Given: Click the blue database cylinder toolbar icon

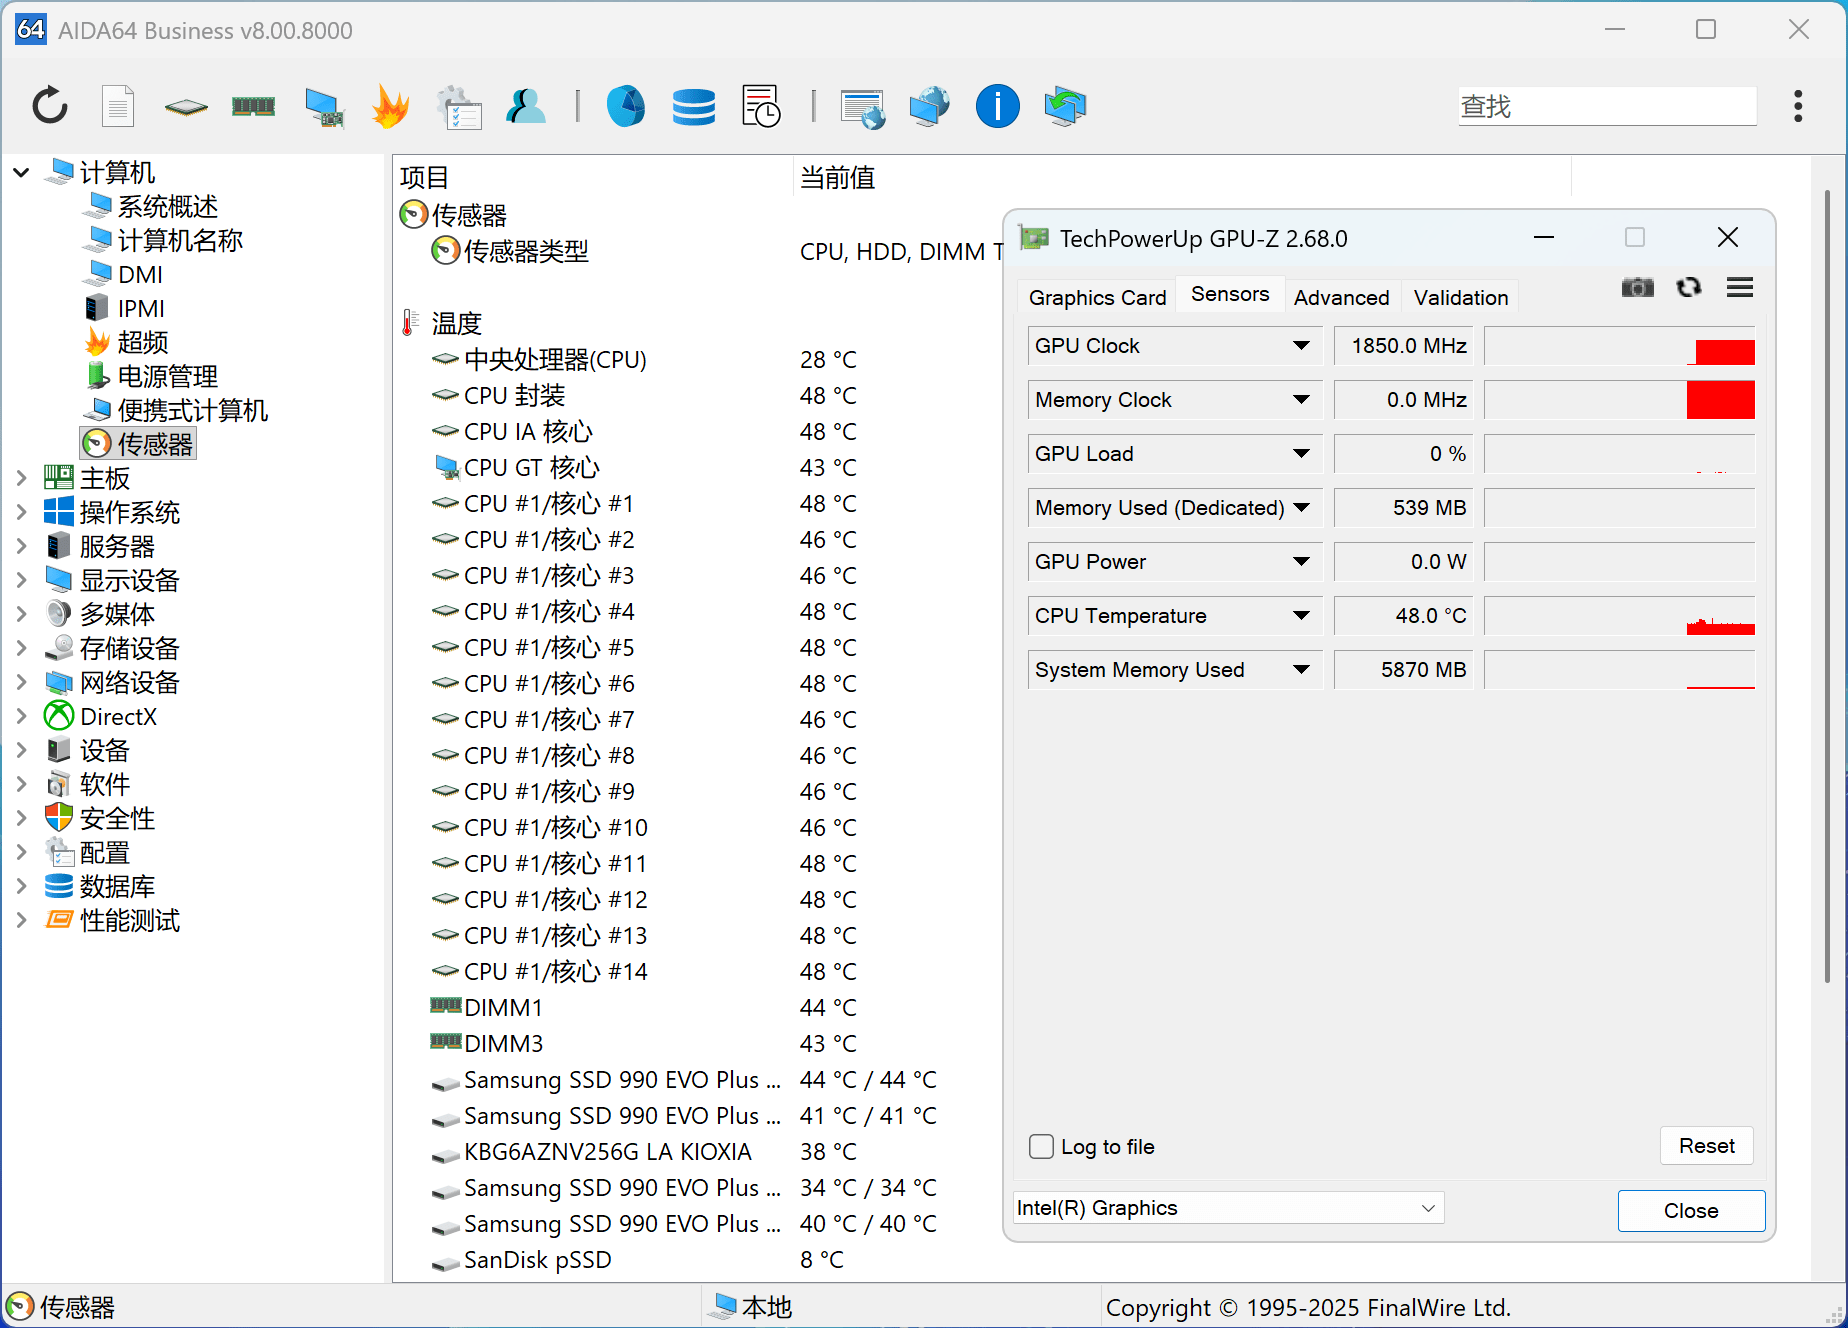Looking at the screenshot, I should tap(693, 106).
